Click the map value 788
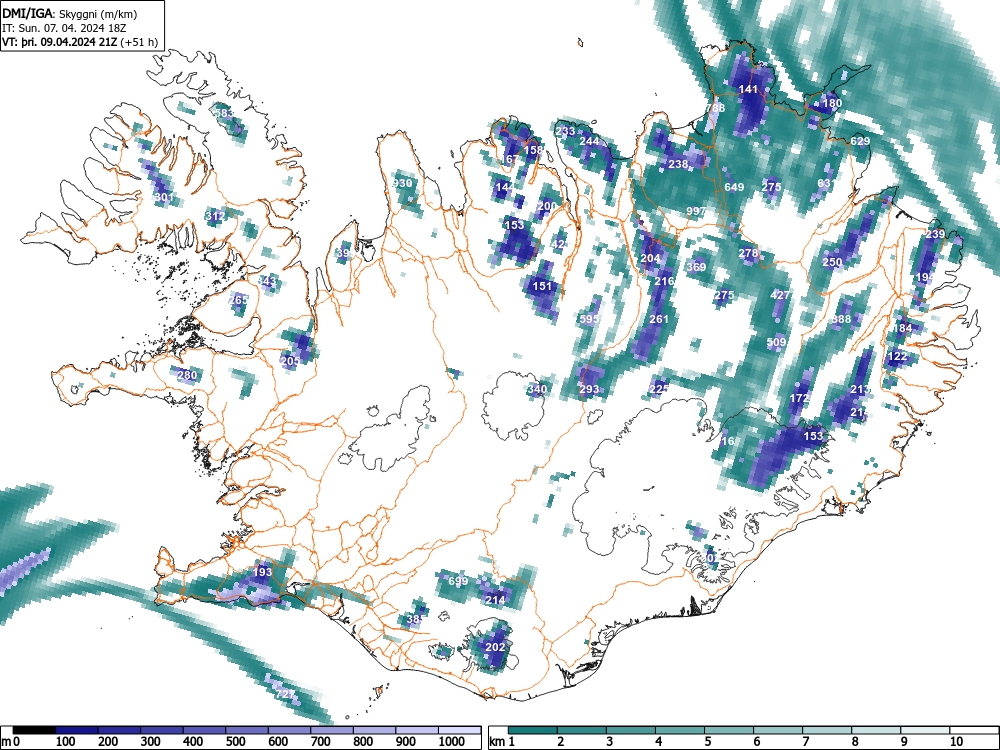The image size is (1000, 750). coord(716,108)
